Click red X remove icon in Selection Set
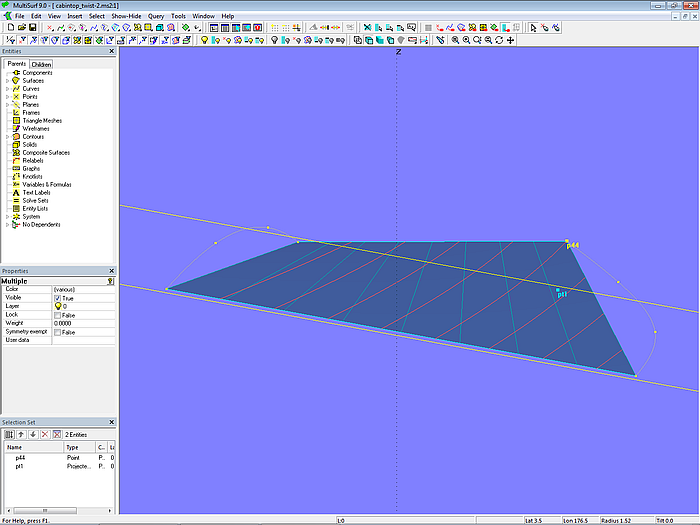This screenshot has width=700, height=525. point(44,434)
